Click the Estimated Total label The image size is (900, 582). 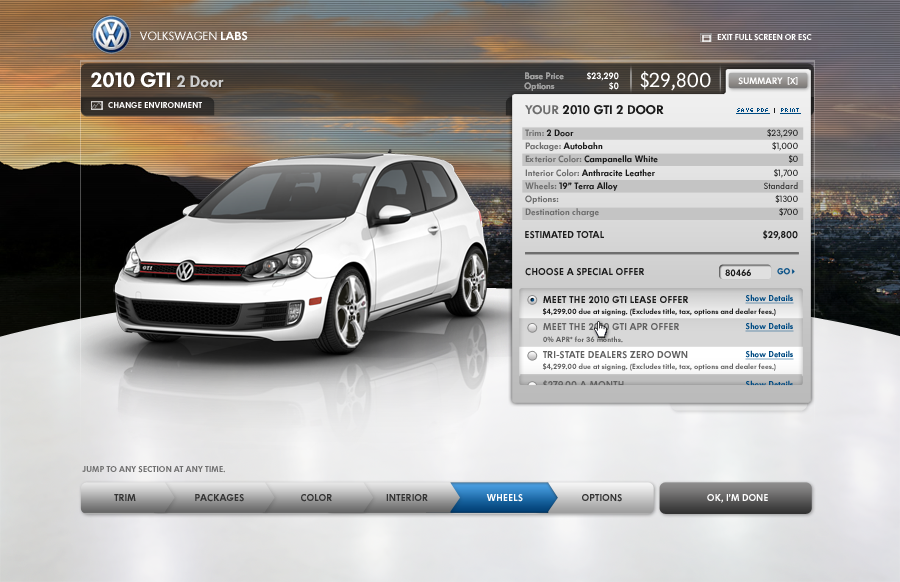pyautogui.click(x=564, y=235)
